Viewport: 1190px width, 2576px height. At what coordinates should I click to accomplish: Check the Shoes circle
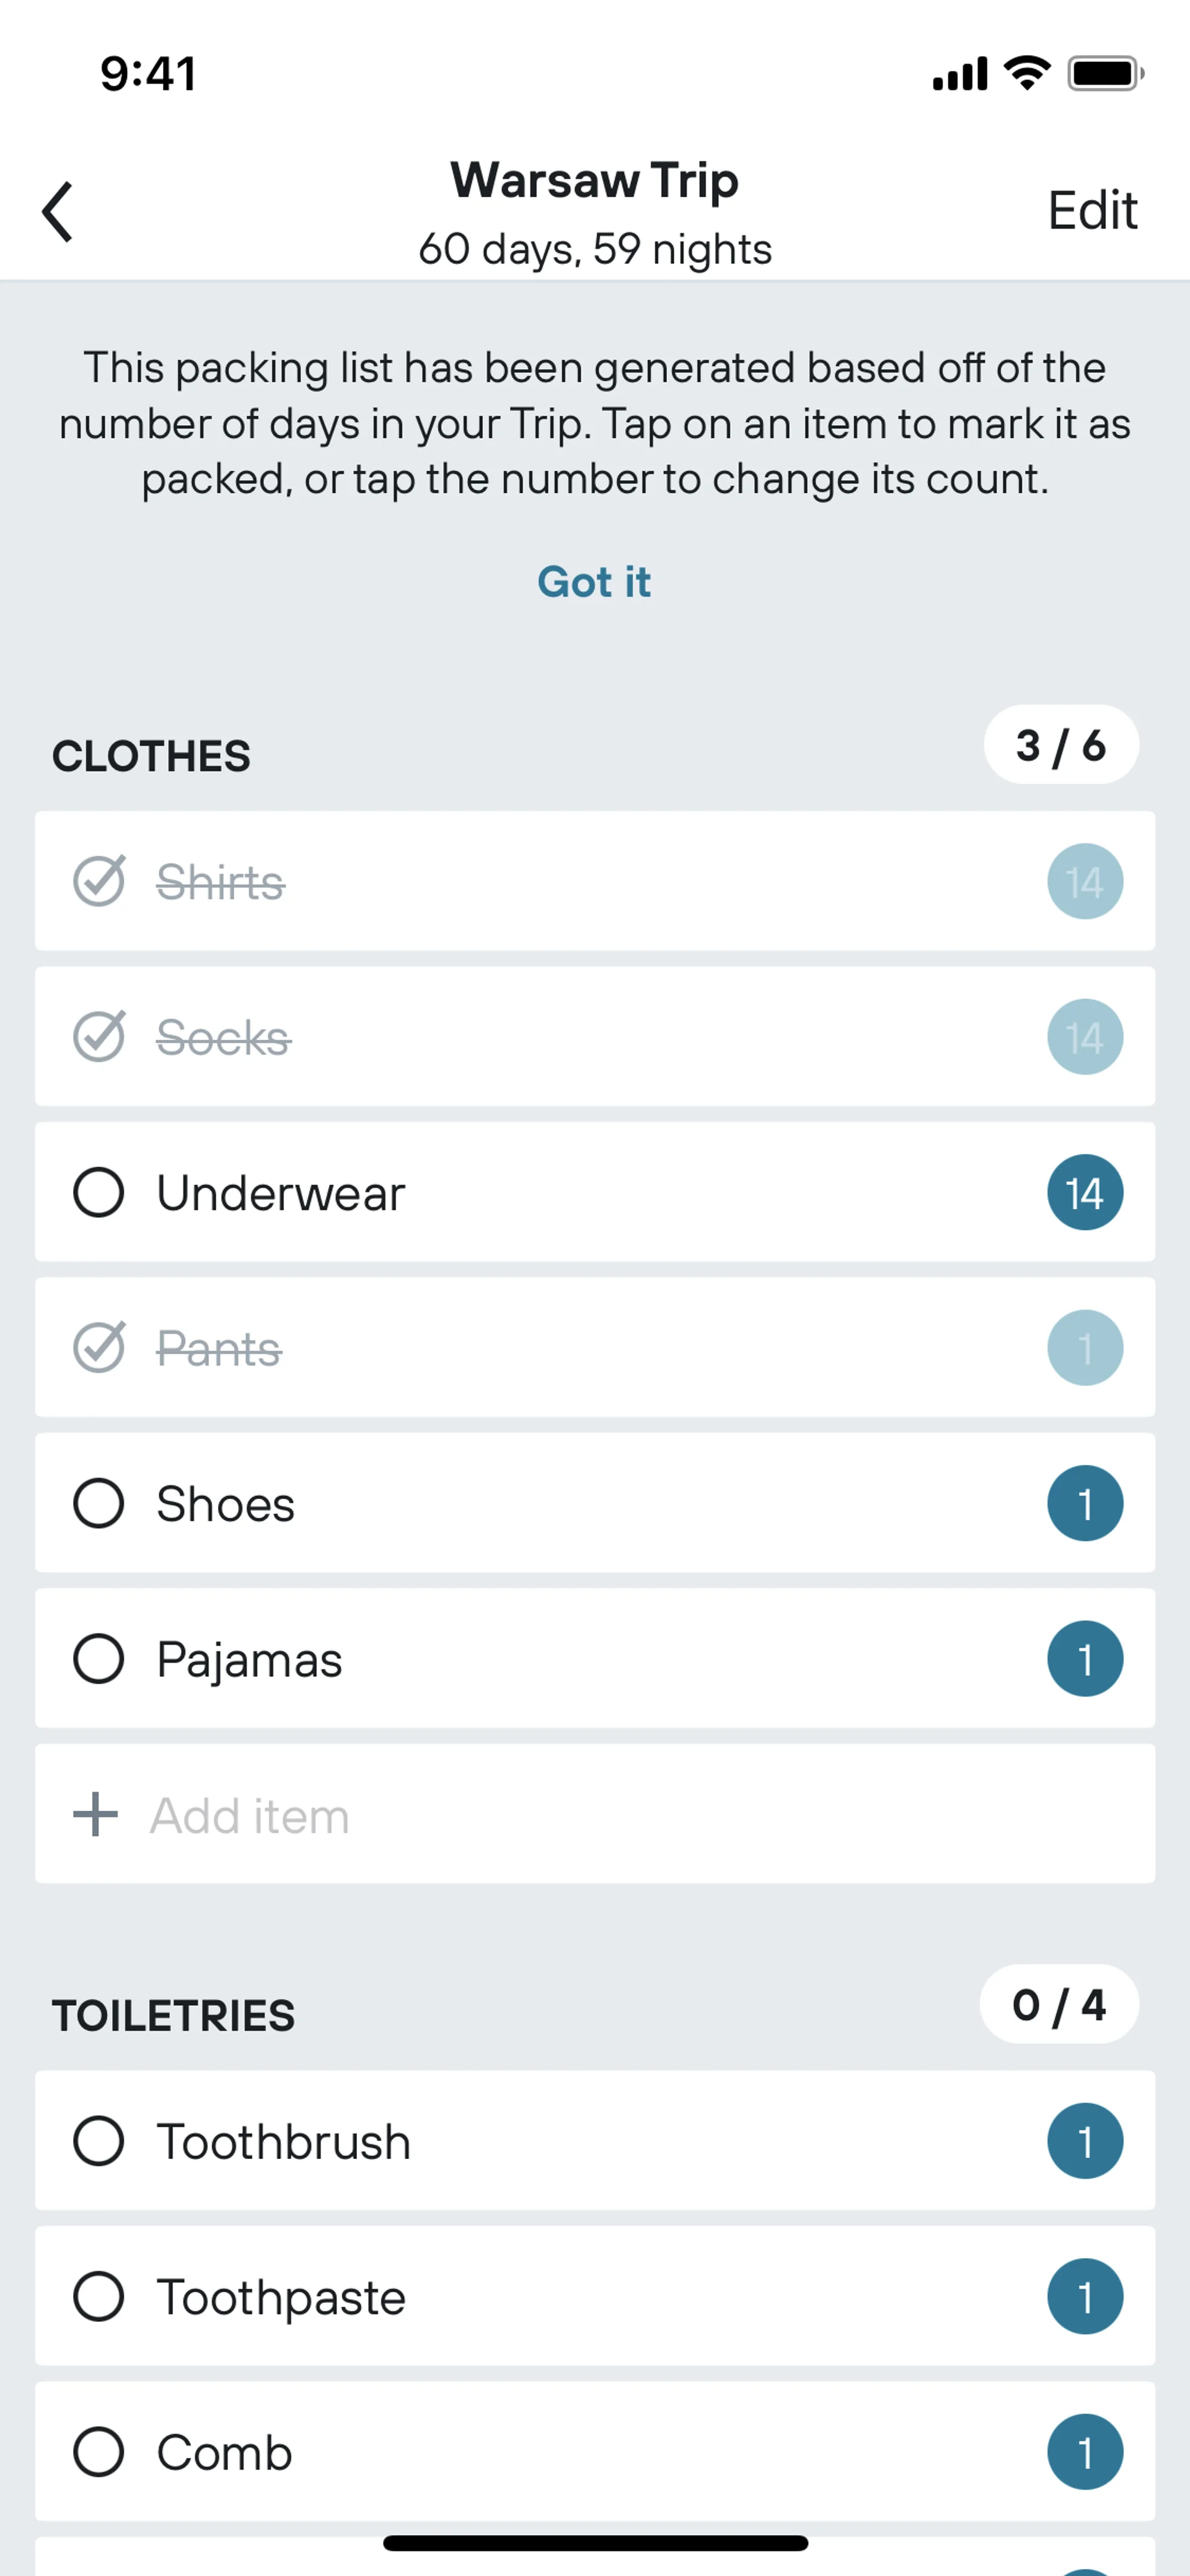[99, 1503]
